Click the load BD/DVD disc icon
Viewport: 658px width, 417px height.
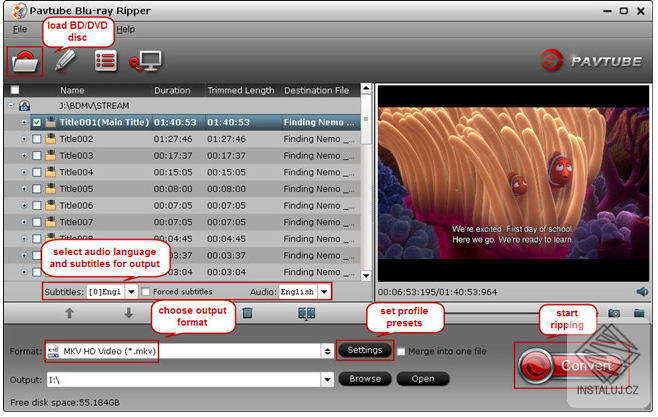click(x=25, y=62)
